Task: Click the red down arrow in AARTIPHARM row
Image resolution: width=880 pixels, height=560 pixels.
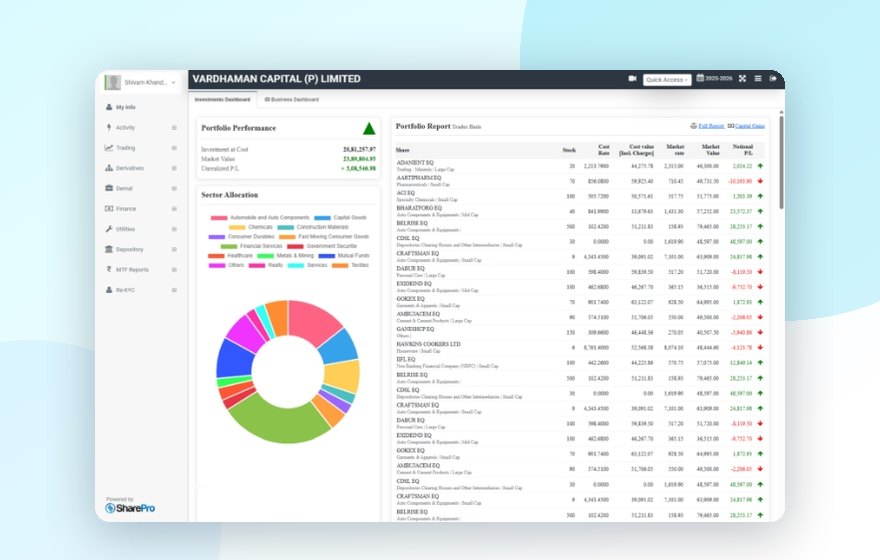Action: 760,181
